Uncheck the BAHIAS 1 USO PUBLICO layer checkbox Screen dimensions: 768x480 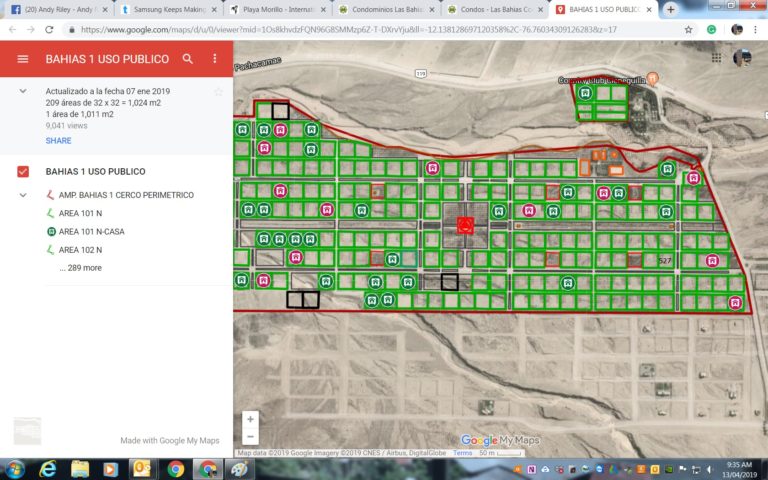pyautogui.click(x=23, y=171)
